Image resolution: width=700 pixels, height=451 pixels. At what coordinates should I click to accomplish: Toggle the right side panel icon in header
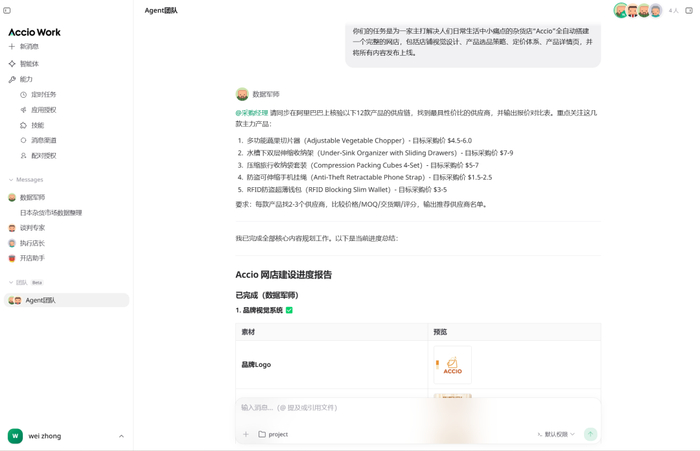tap(689, 10)
